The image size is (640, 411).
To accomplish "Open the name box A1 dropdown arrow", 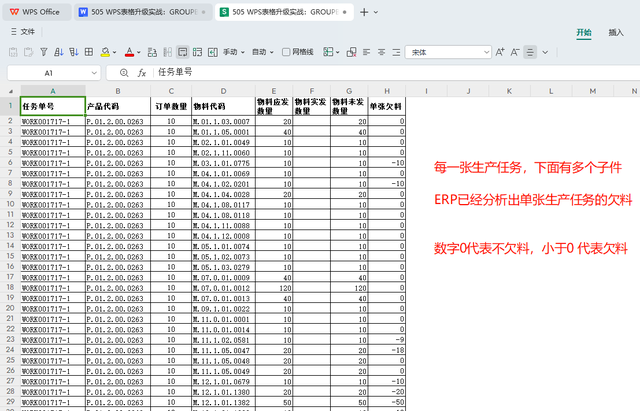I will (x=94, y=73).
